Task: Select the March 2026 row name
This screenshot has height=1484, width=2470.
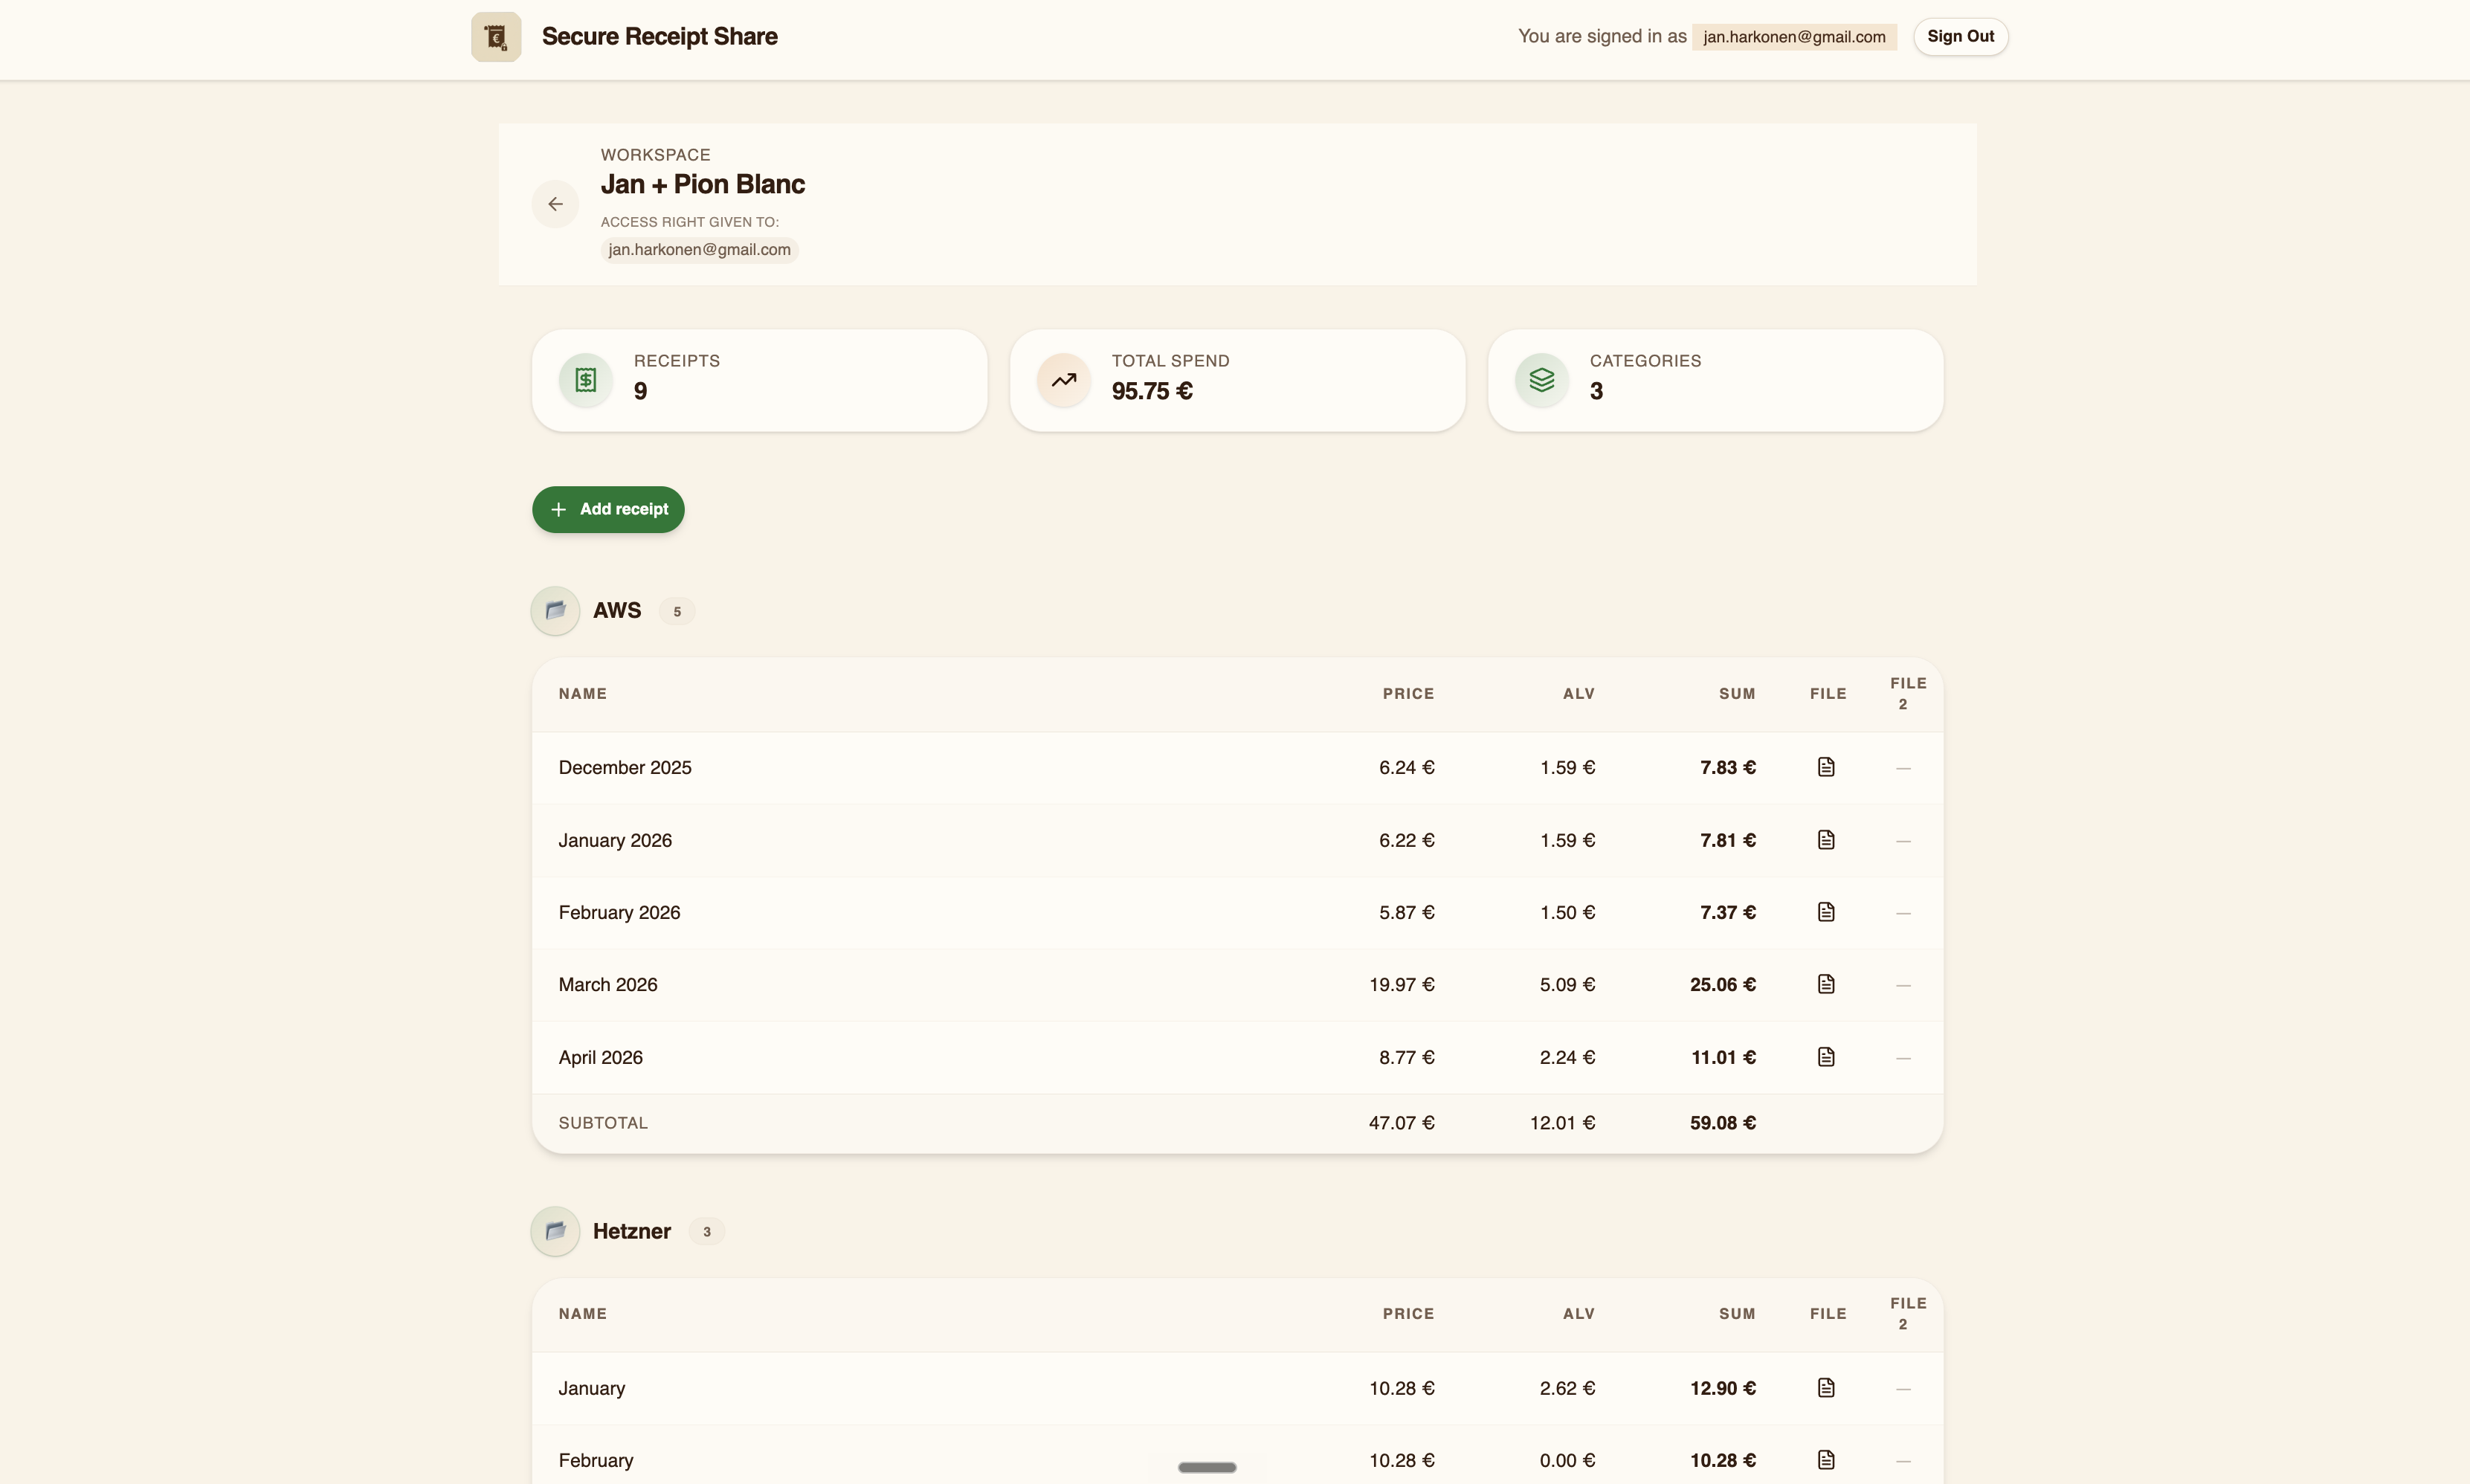Action: coord(608,985)
